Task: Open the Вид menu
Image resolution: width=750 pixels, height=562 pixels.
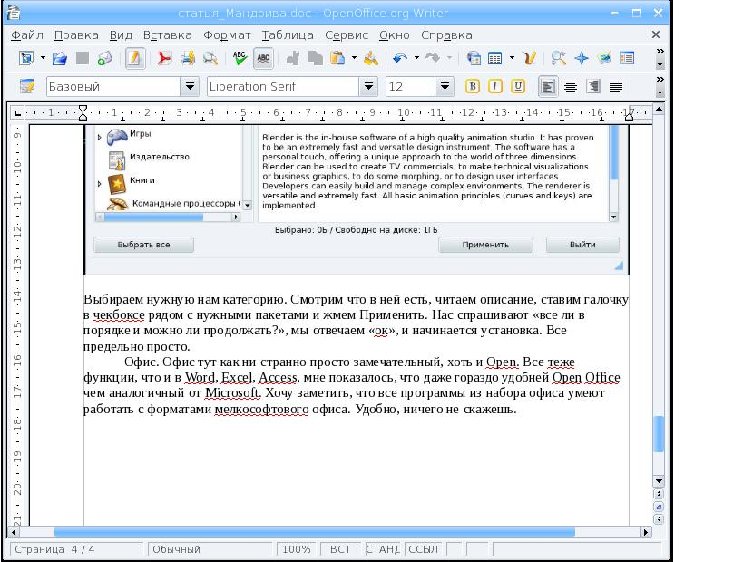Action: pyautogui.click(x=121, y=35)
